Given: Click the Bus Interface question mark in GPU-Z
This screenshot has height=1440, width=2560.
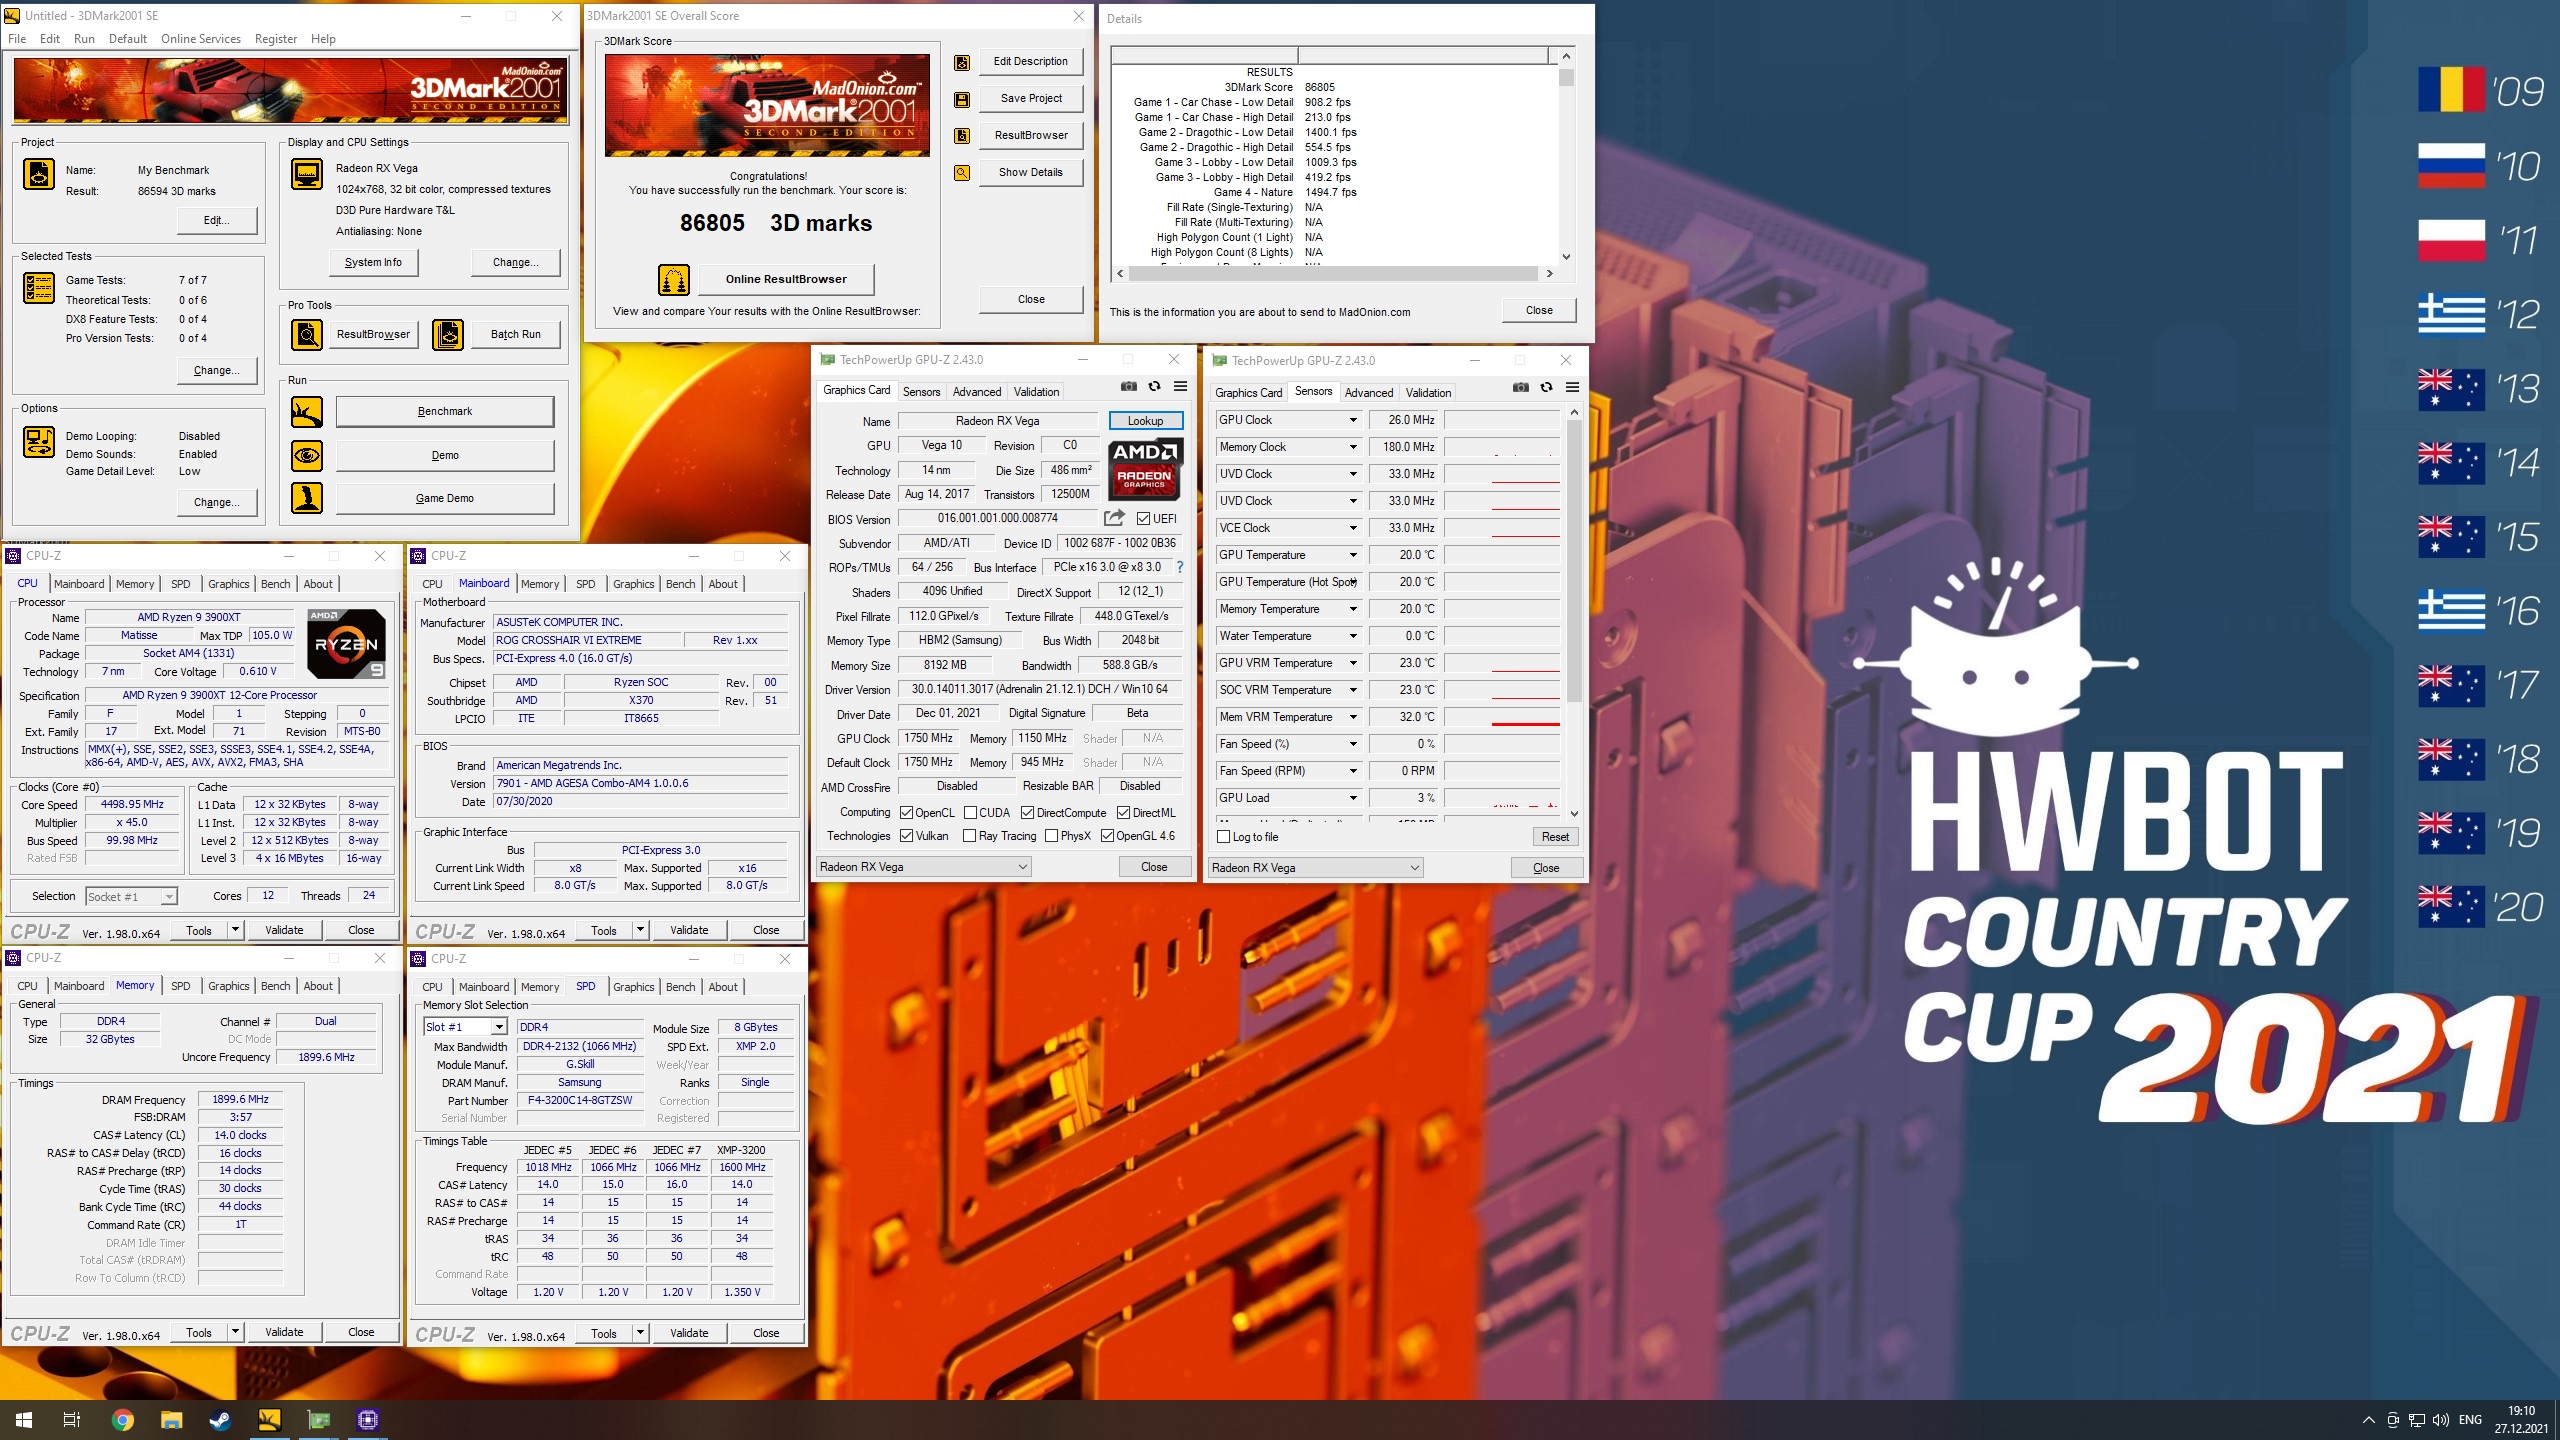Looking at the screenshot, I should pos(1180,567).
